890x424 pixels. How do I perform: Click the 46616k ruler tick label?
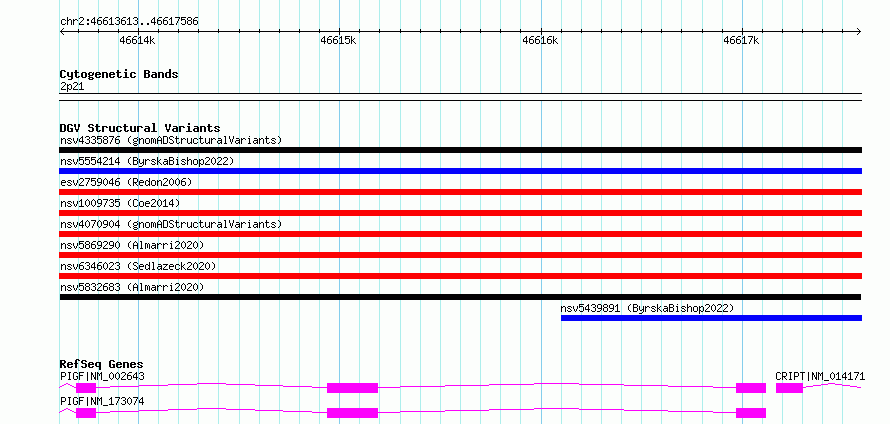tap(540, 40)
